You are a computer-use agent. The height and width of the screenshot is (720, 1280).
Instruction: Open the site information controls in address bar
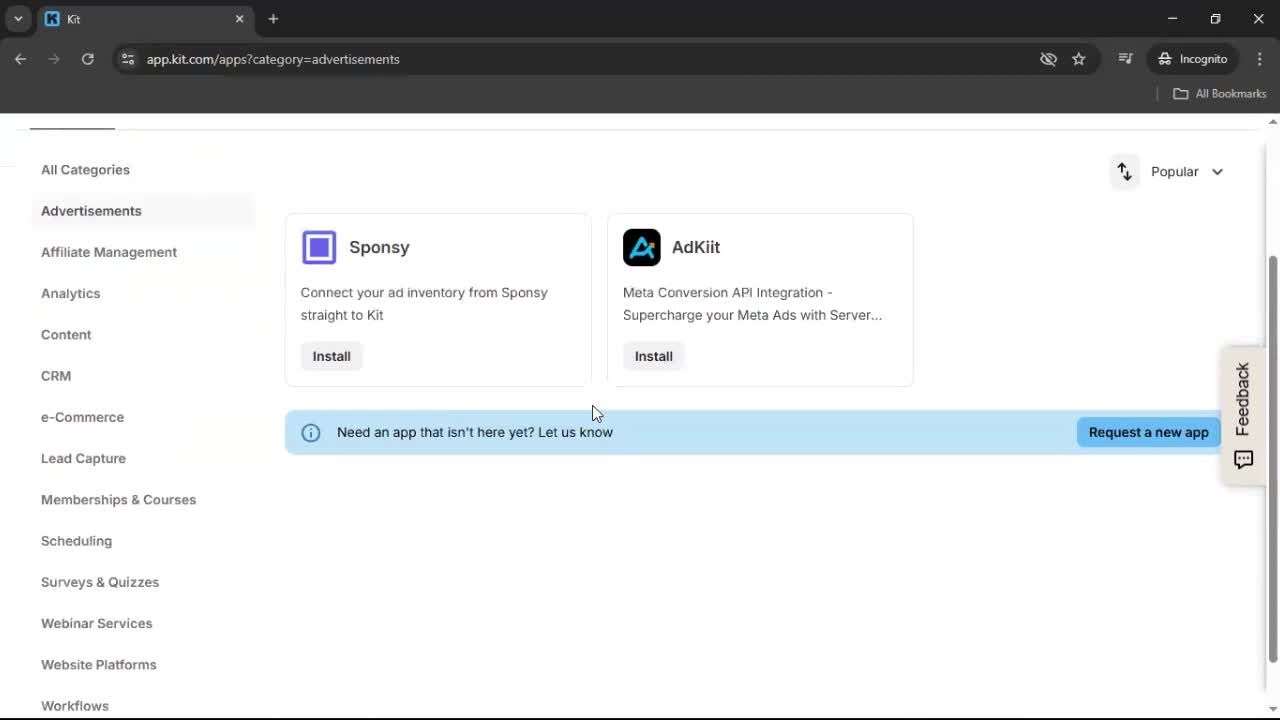pyautogui.click(x=128, y=59)
